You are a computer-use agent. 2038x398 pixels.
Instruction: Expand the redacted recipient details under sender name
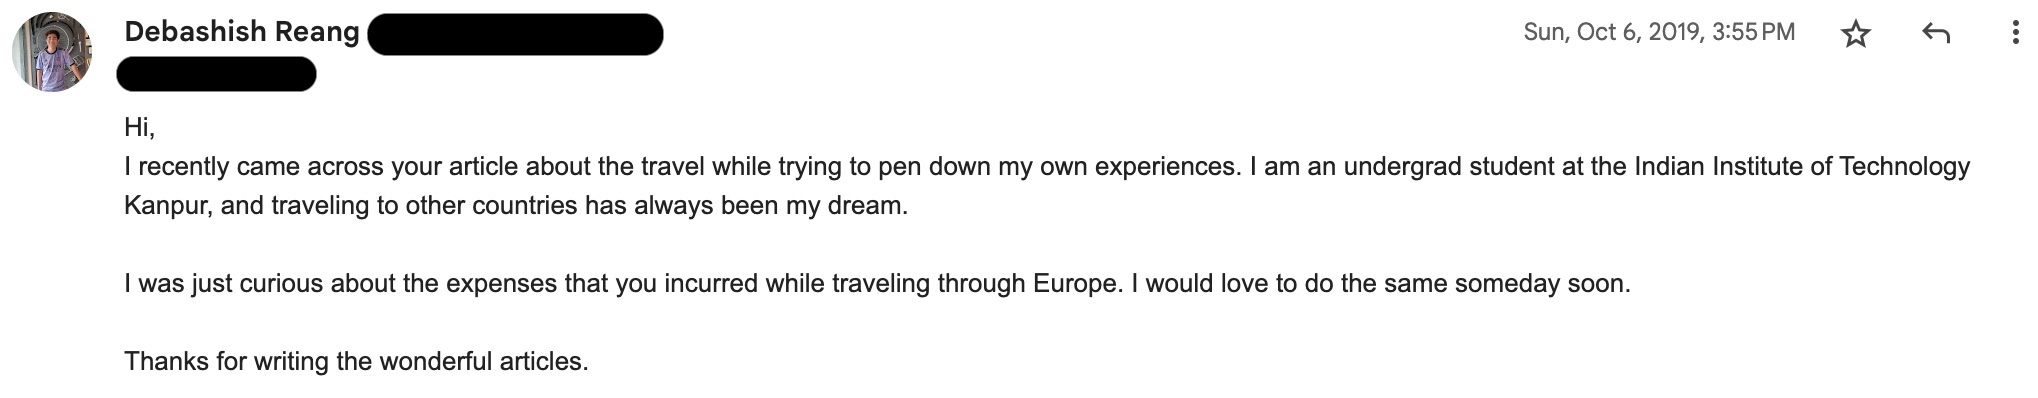click(217, 74)
